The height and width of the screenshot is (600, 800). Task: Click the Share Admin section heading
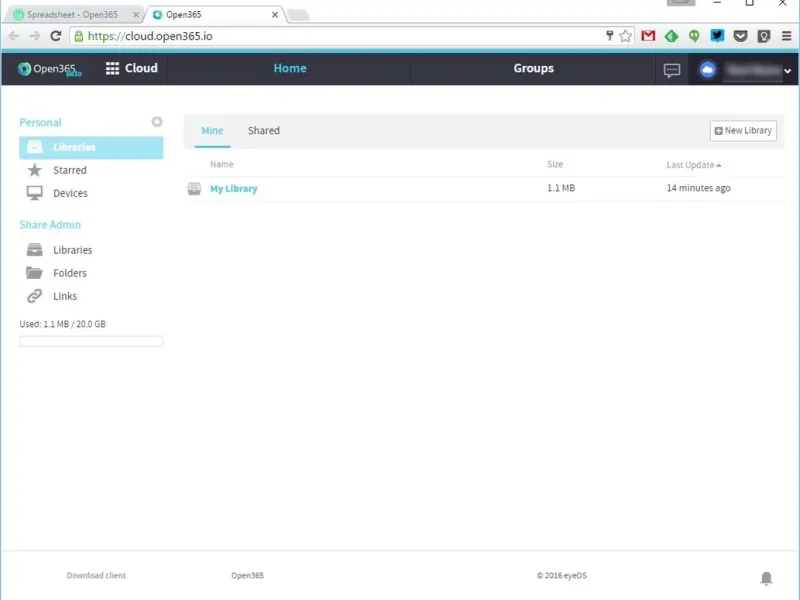pyautogui.click(x=50, y=225)
